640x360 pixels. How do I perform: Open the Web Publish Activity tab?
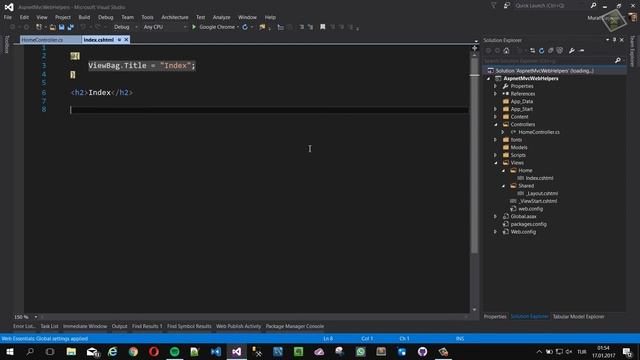click(x=238, y=326)
